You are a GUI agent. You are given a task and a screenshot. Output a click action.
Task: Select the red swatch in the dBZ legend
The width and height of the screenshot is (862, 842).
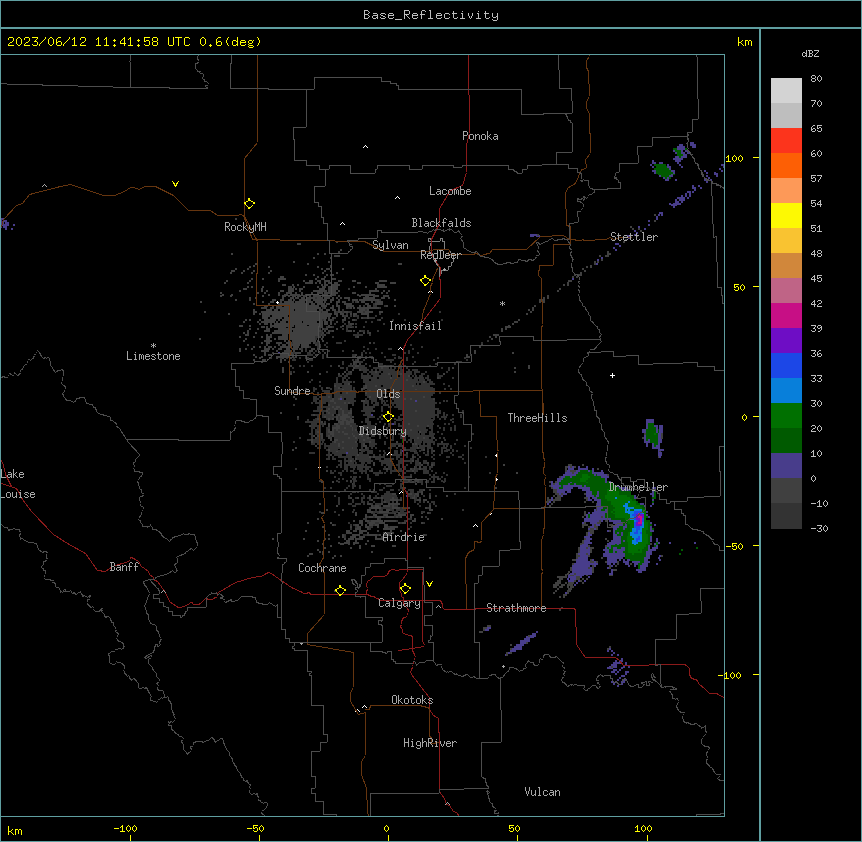click(786, 140)
